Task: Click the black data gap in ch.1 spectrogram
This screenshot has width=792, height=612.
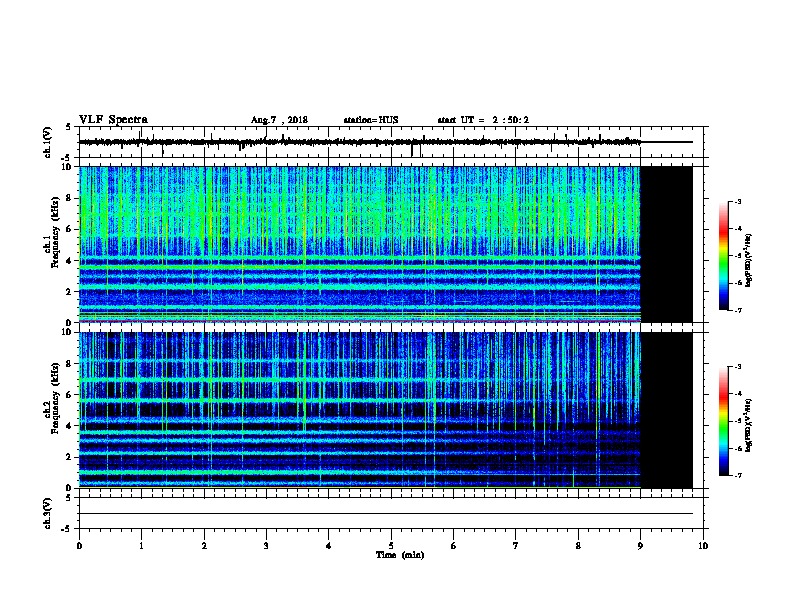Action: click(667, 244)
